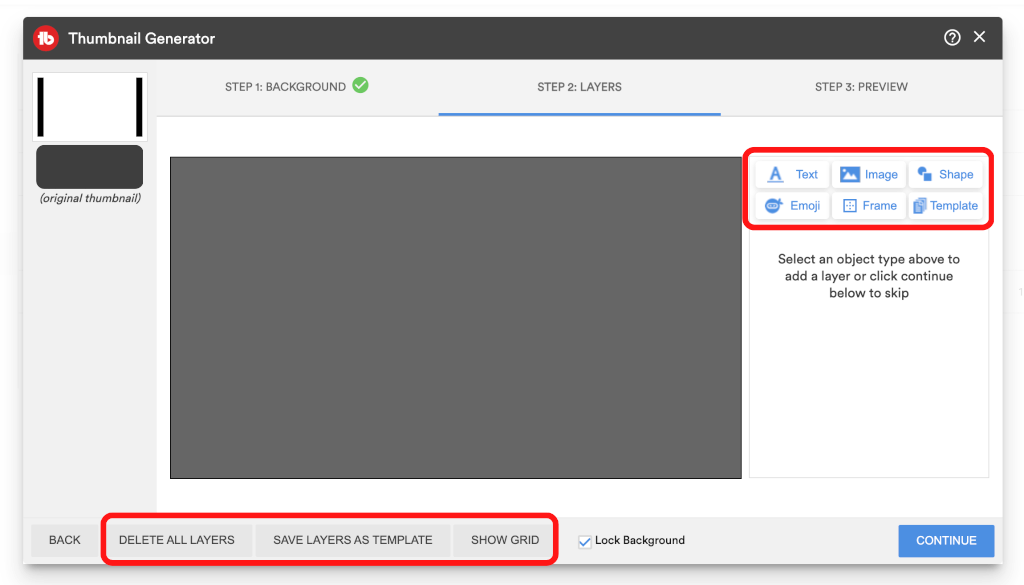Click the gray thumbnail canvas area
The height and width of the screenshot is (585, 1024).
point(455,317)
